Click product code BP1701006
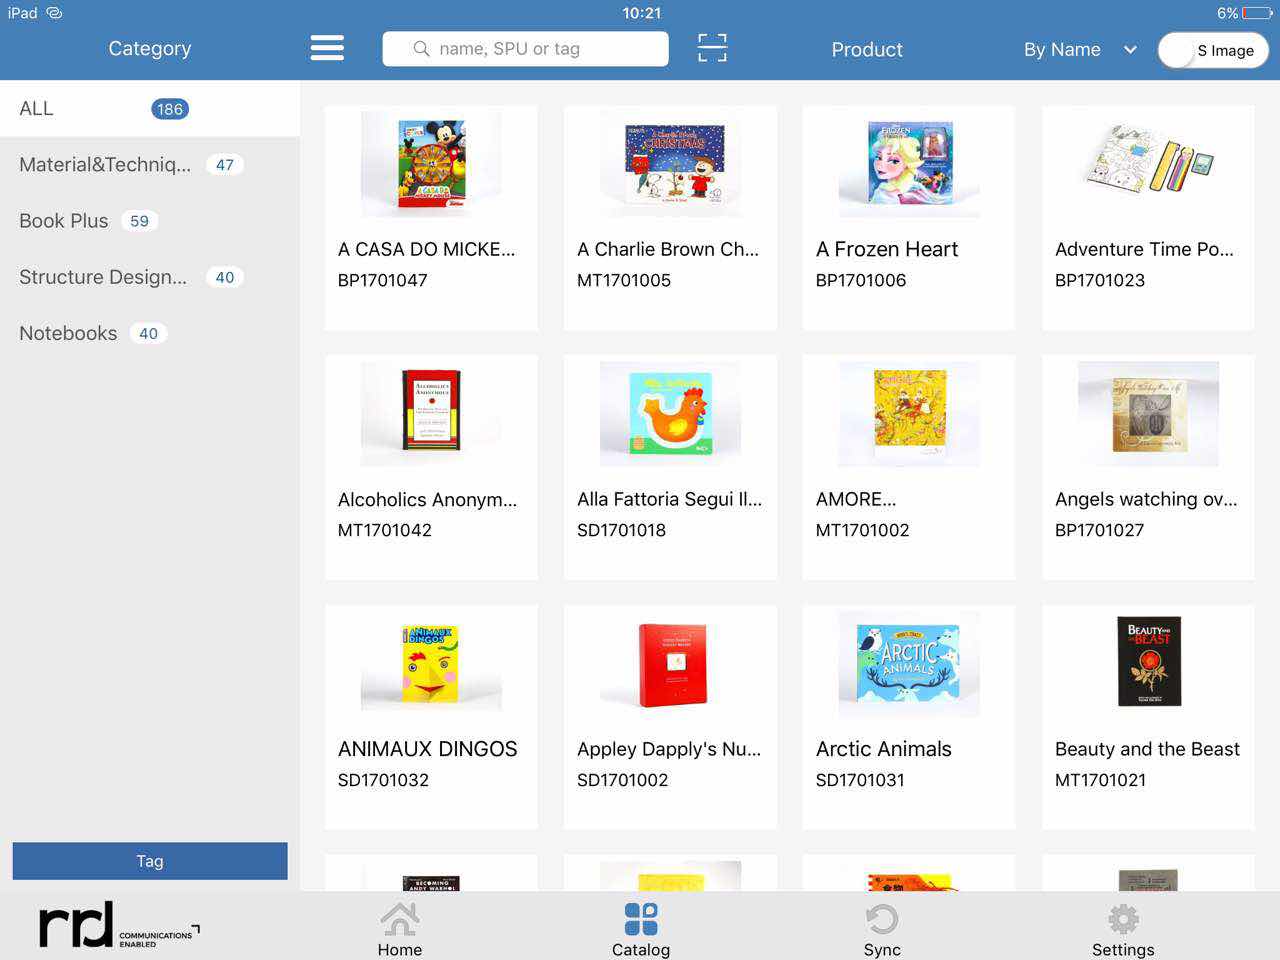Viewport: 1280px width, 960px height. (x=861, y=280)
